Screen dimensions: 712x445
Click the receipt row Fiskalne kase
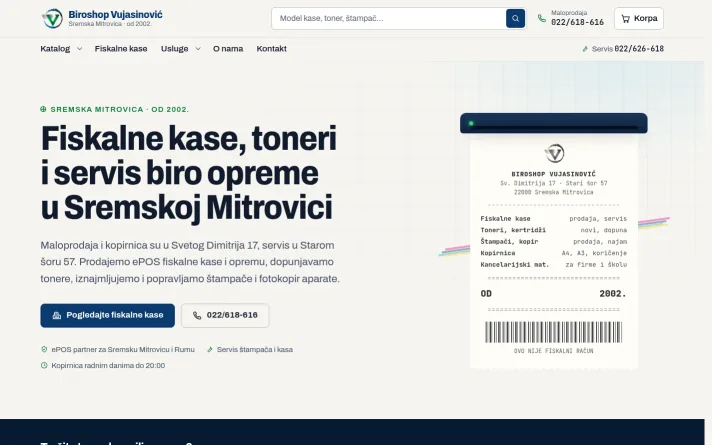tap(554, 218)
